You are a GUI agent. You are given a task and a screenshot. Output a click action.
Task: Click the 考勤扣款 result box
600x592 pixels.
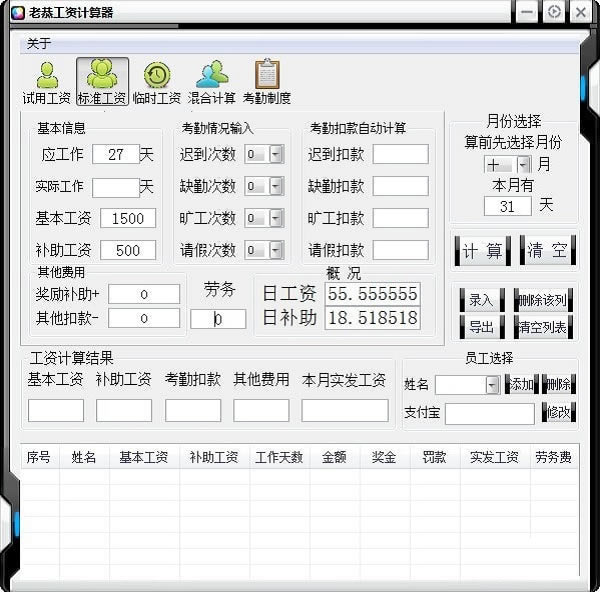tap(193, 411)
